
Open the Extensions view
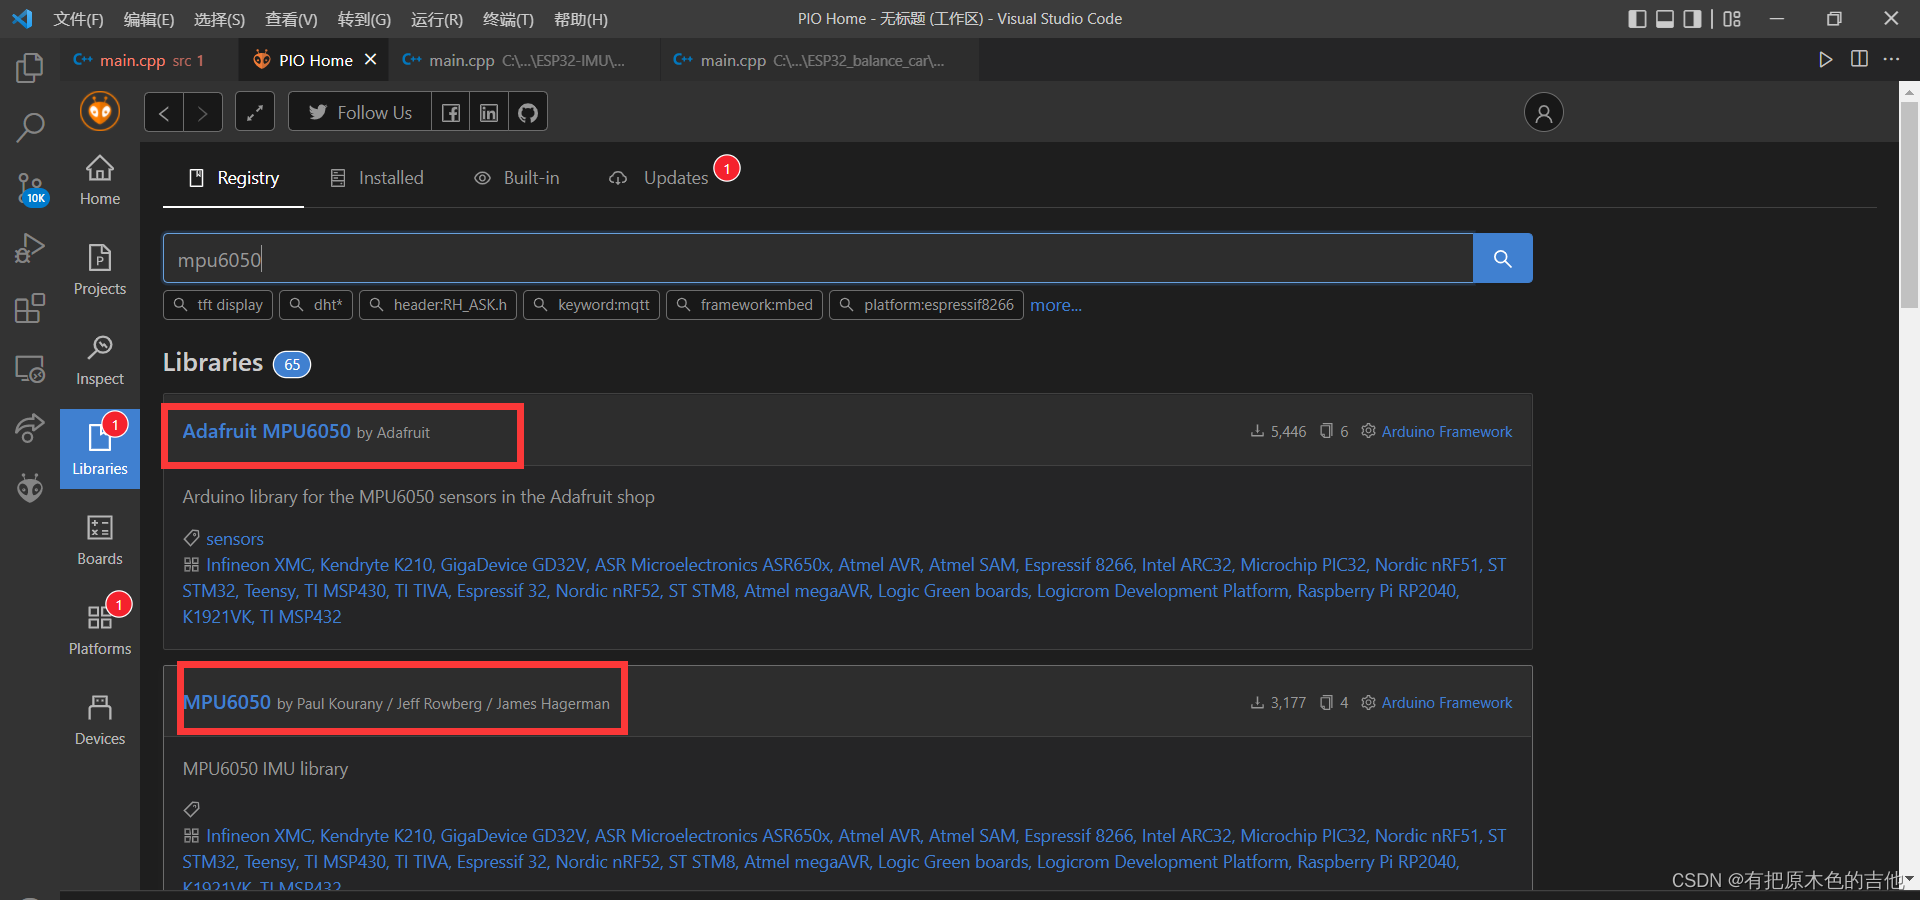tap(30, 308)
